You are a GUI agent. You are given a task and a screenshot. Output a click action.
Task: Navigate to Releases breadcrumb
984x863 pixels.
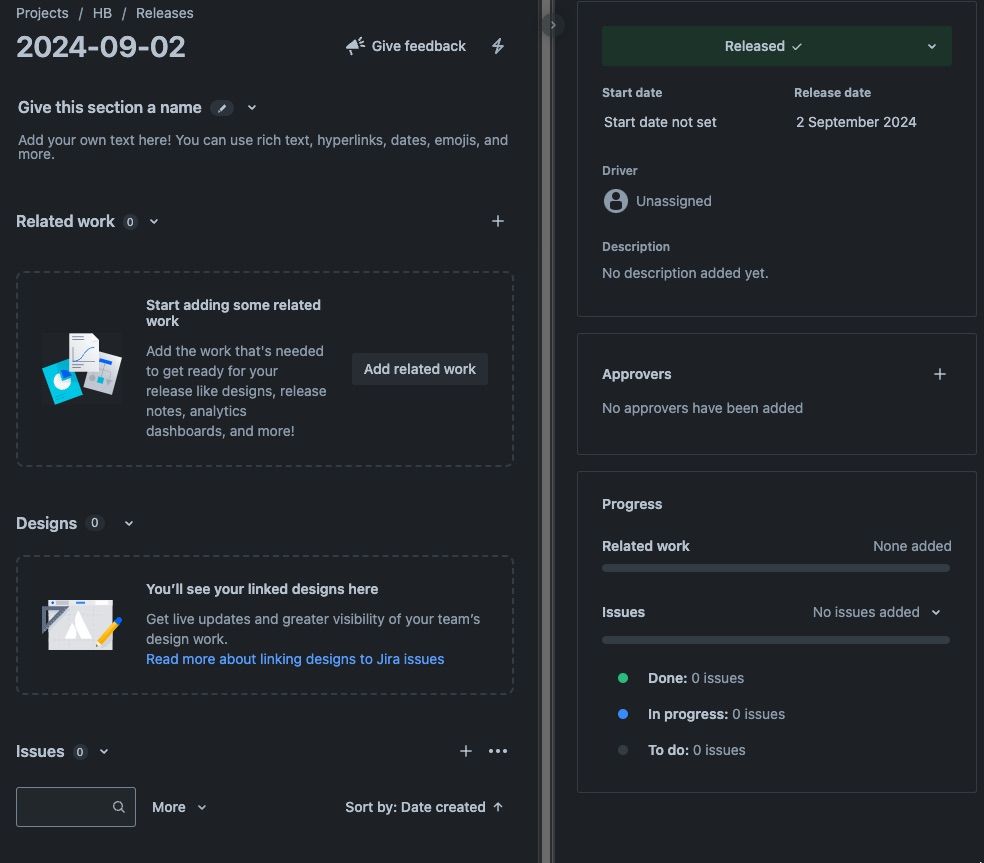(164, 13)
